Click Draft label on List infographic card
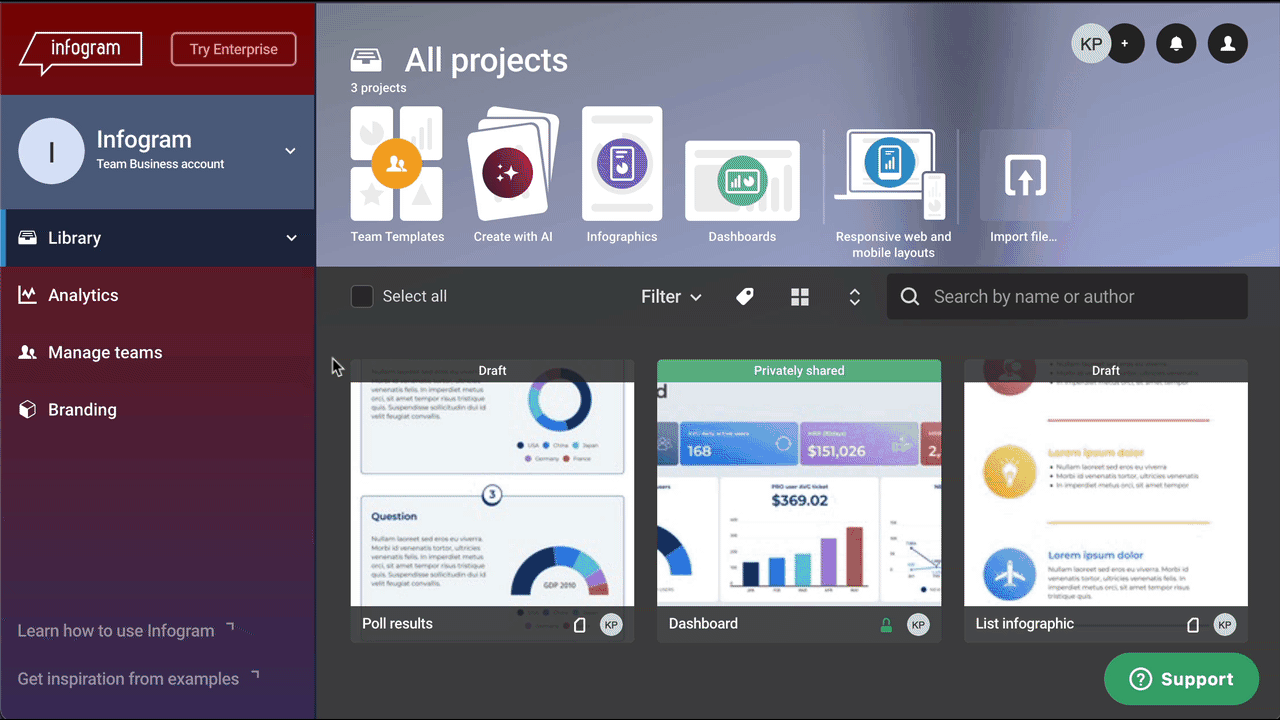 click(1106, 371)
